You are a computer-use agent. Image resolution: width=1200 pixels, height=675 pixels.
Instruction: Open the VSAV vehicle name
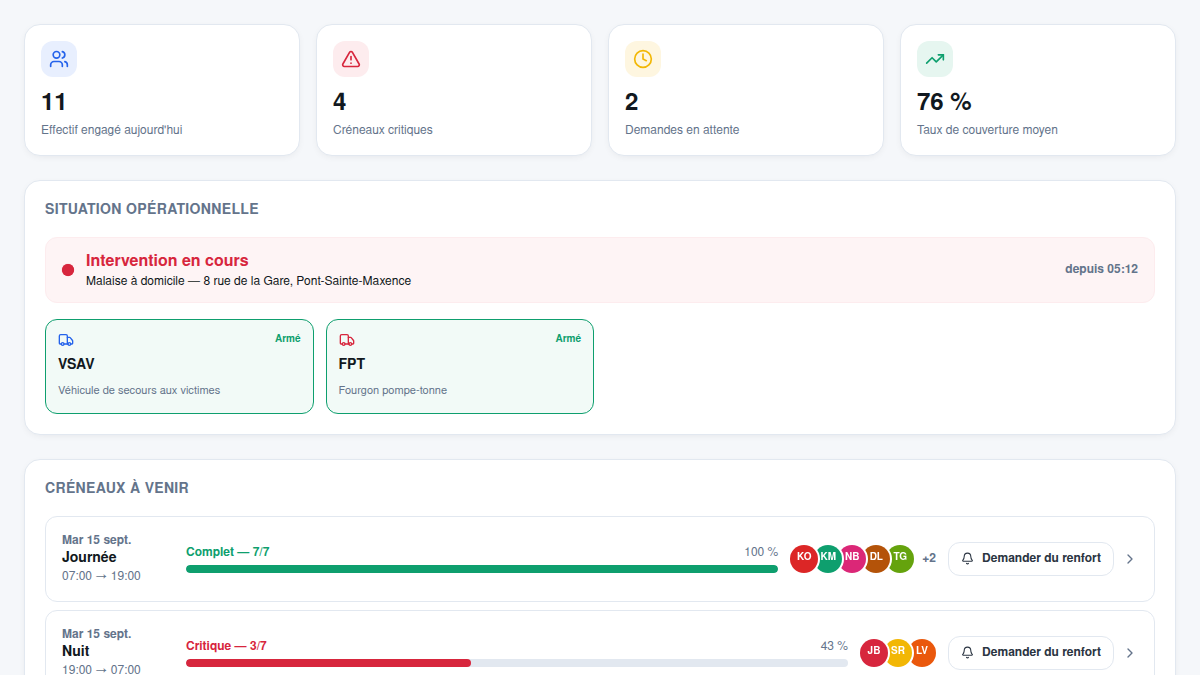point(77,364)
